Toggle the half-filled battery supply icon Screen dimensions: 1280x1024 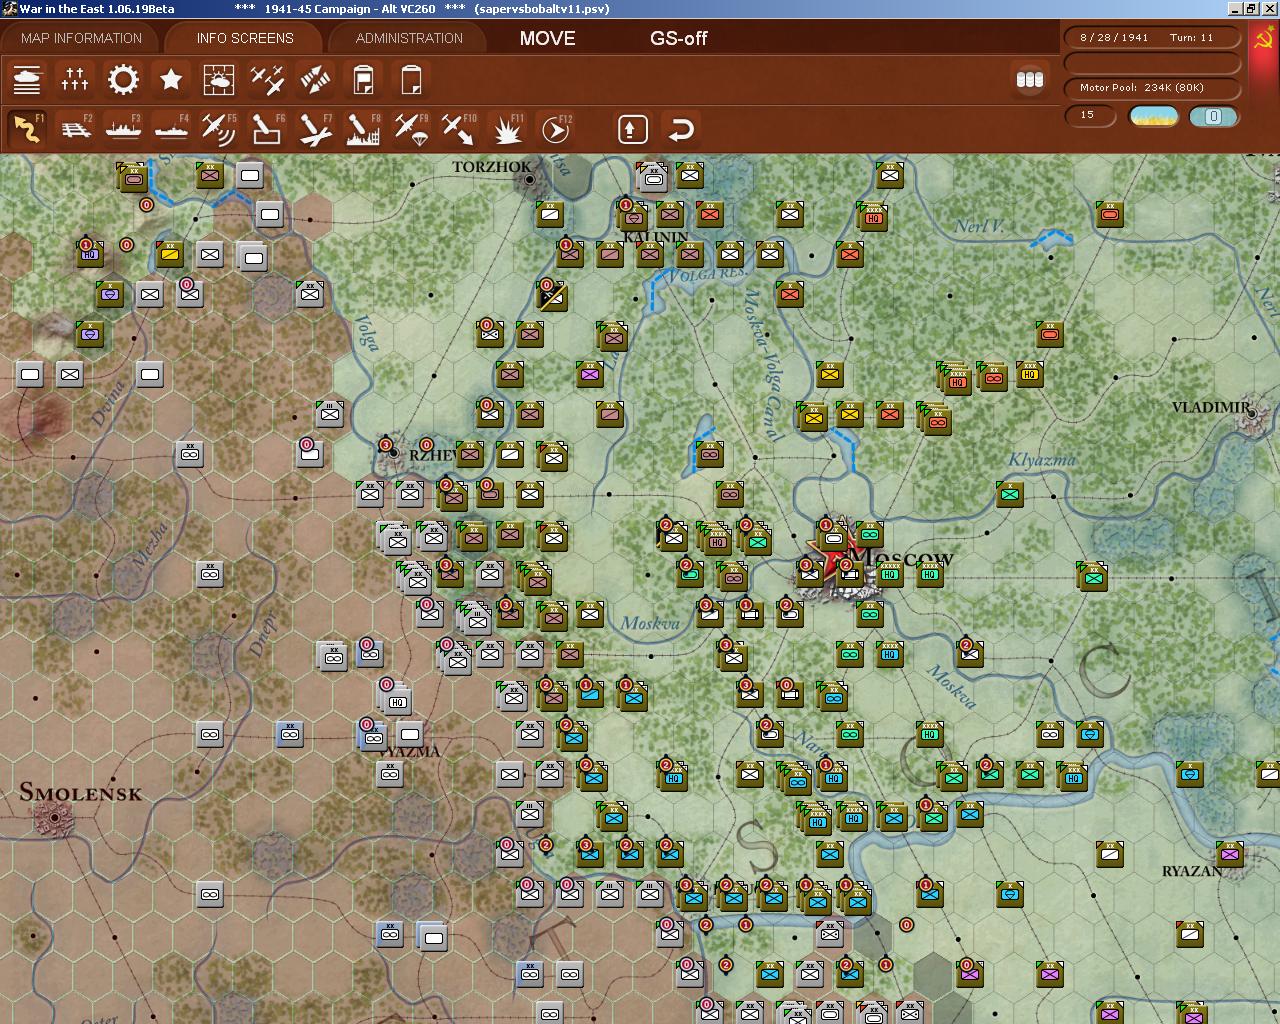point(363,80)
